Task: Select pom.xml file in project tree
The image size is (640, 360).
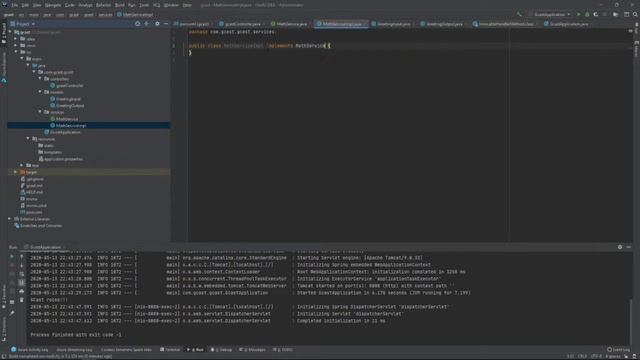Action: (31, 212)
